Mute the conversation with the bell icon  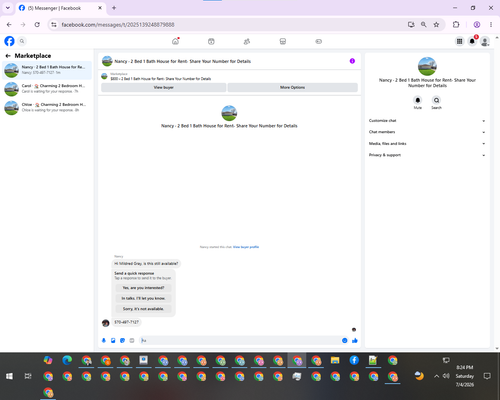click(x=418, y=100)
